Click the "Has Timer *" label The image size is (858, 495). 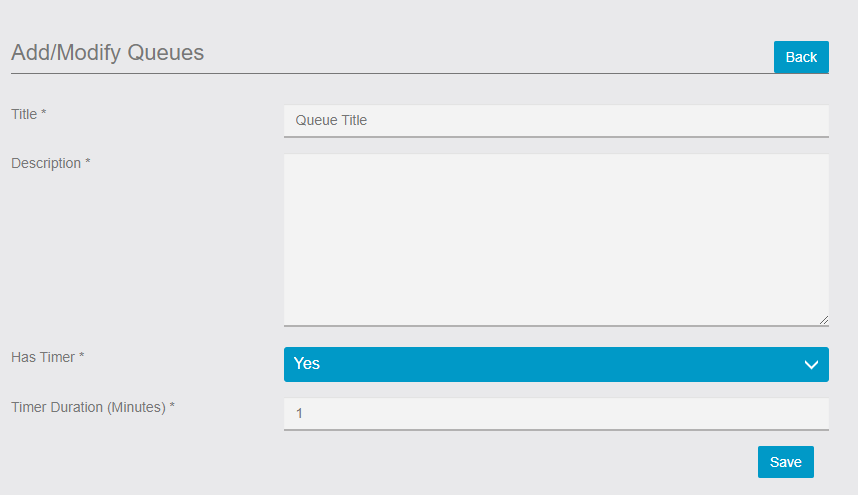coord(48,357)
